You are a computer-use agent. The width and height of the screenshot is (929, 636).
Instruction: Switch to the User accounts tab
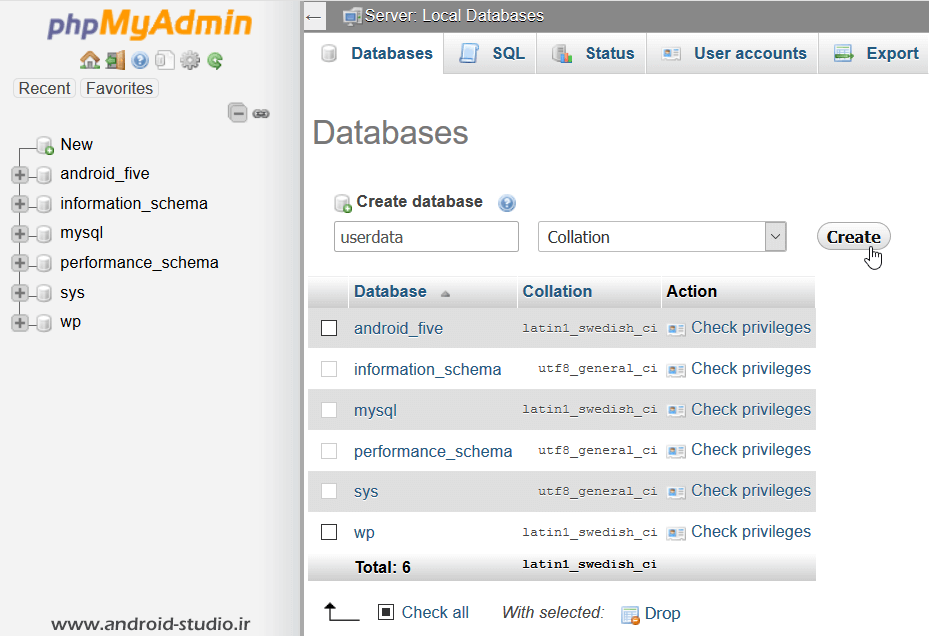733,53
